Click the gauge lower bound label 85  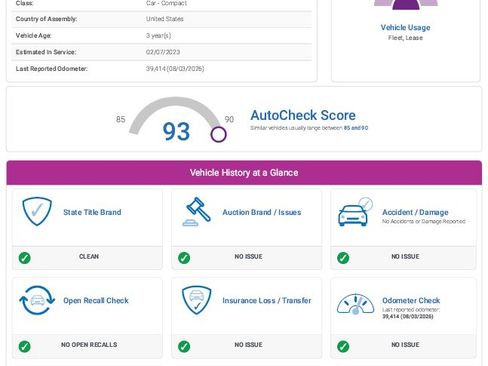tap(121, 119)
